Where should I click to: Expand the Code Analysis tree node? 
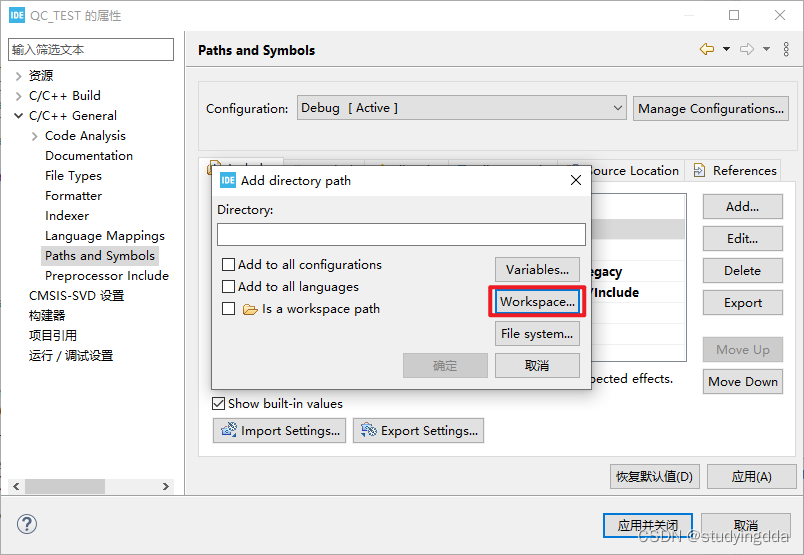[x=34, y=136]
